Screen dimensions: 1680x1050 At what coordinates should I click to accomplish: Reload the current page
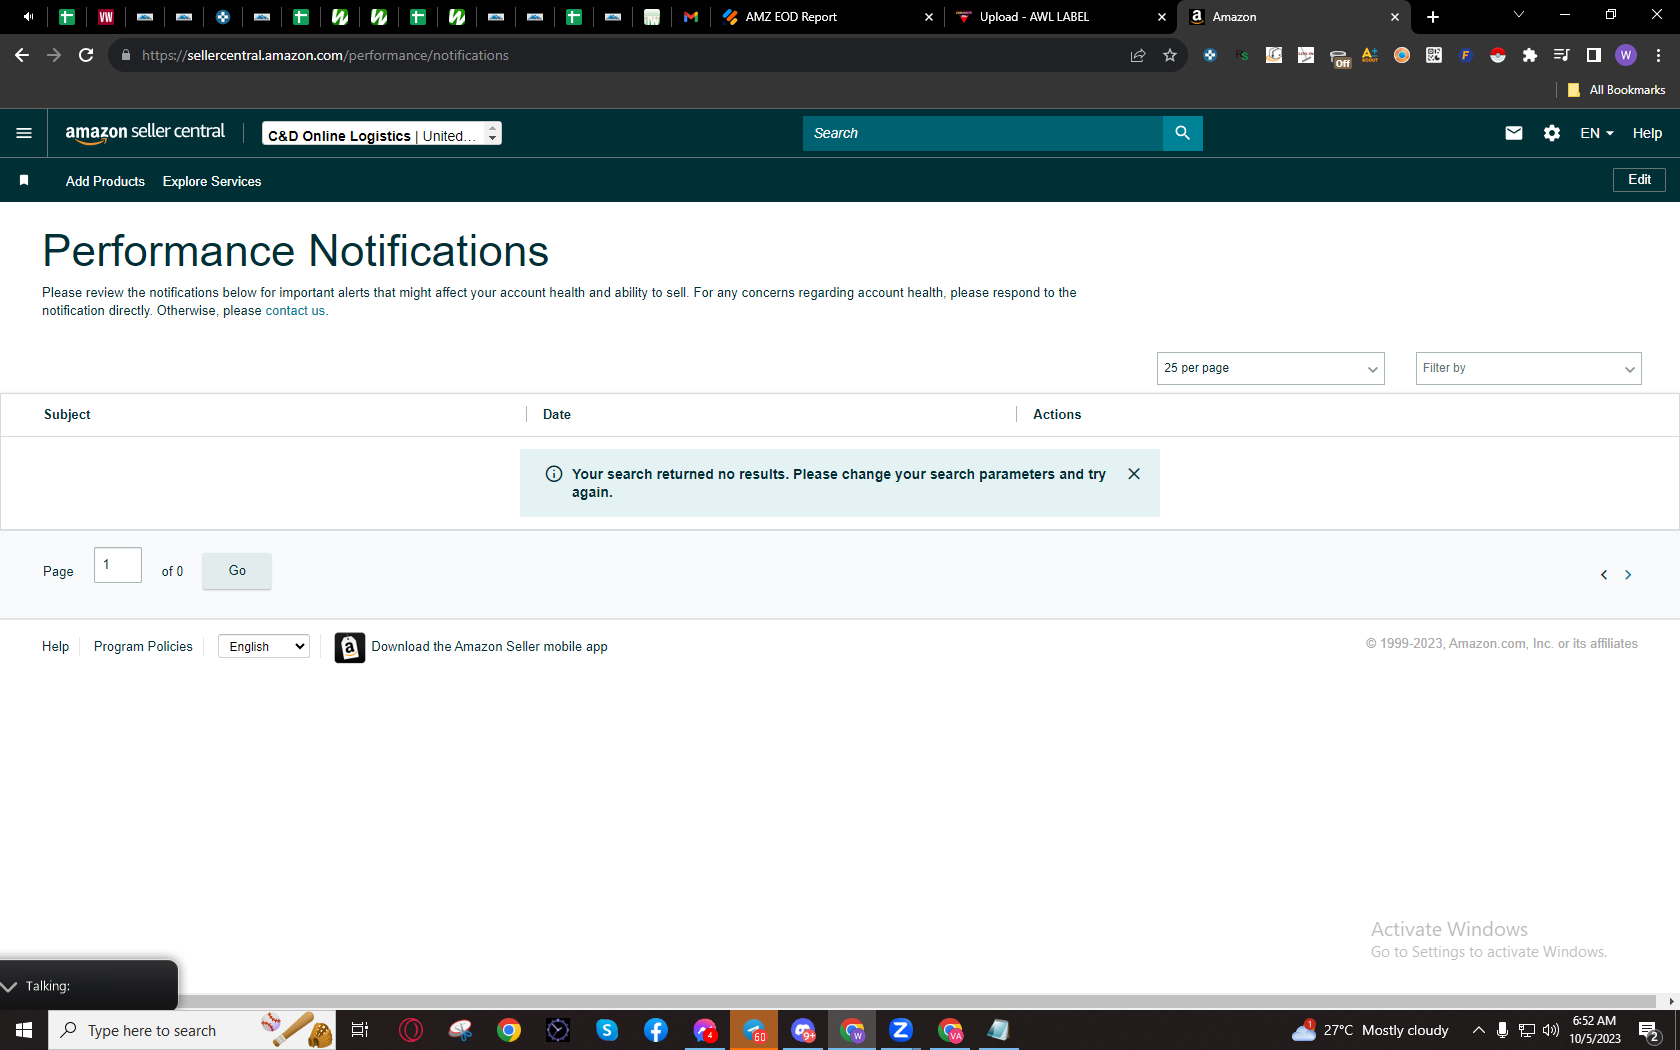click(x=86, y=55)
